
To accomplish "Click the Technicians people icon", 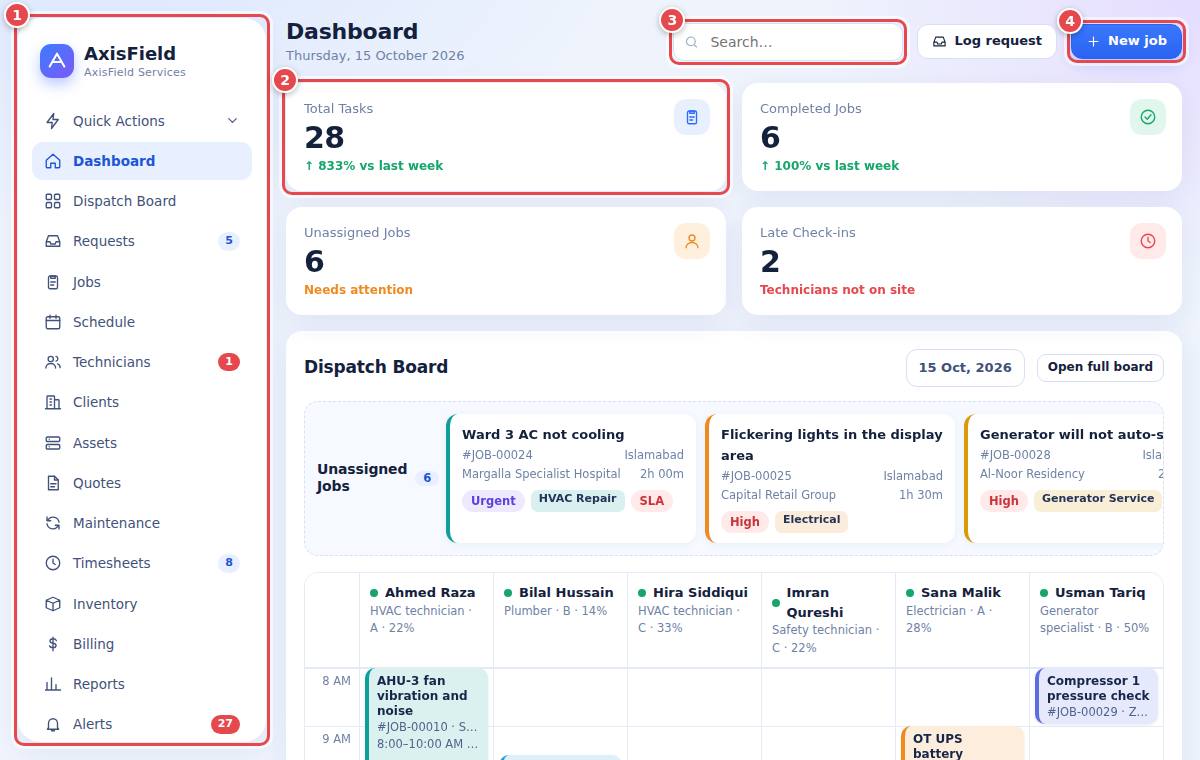I will click(53, 362).
